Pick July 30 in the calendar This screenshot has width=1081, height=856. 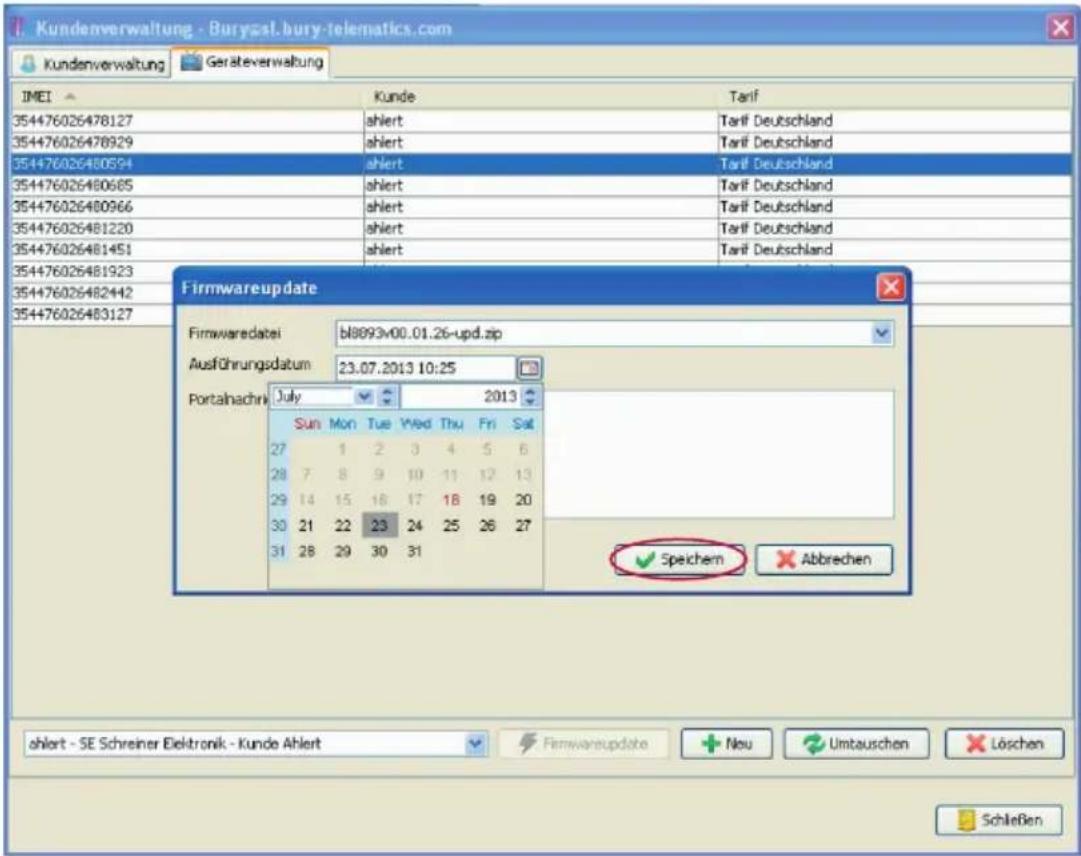point(379,551)
